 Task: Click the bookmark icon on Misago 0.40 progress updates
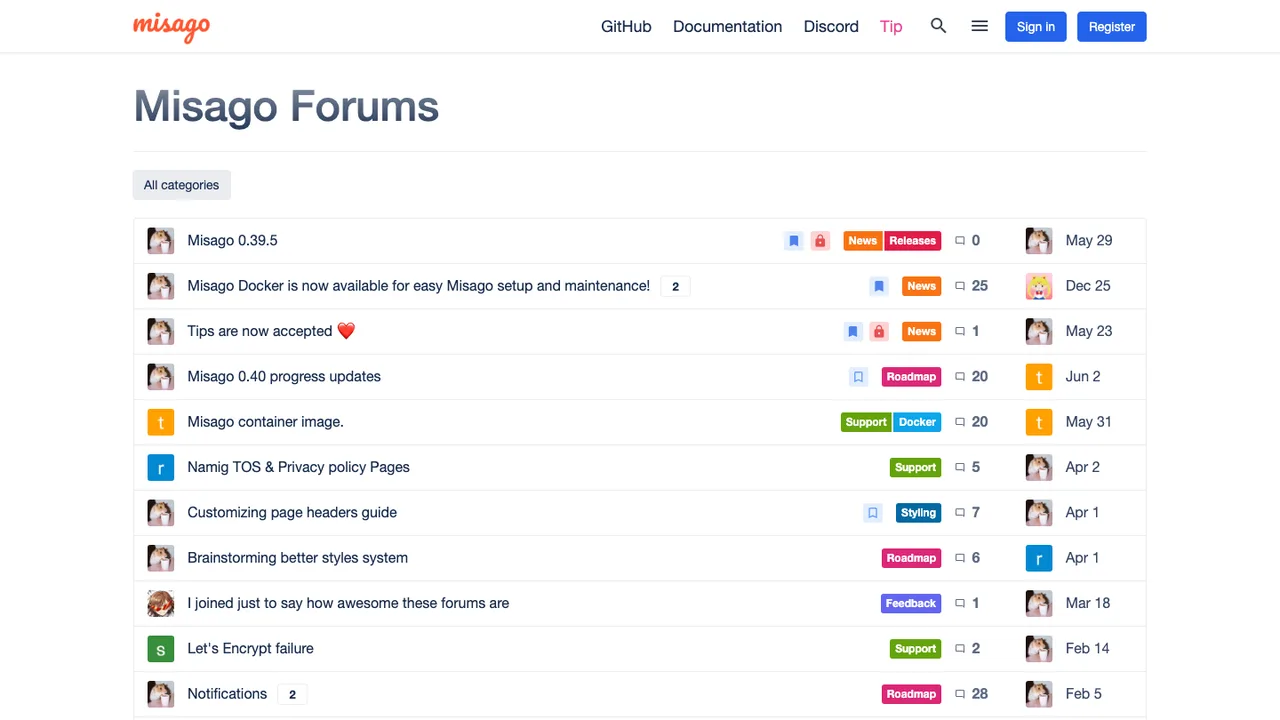pos(858,377)
